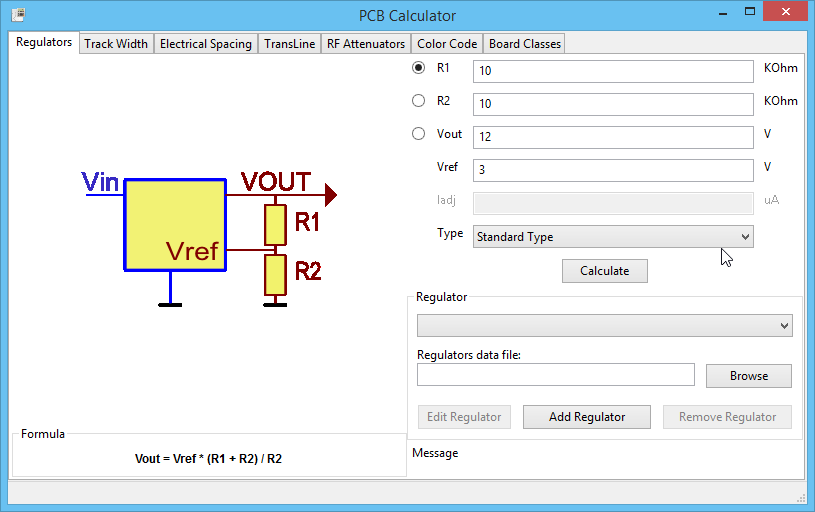
Task: Click the Browse button
Action: tap(748, 376)
